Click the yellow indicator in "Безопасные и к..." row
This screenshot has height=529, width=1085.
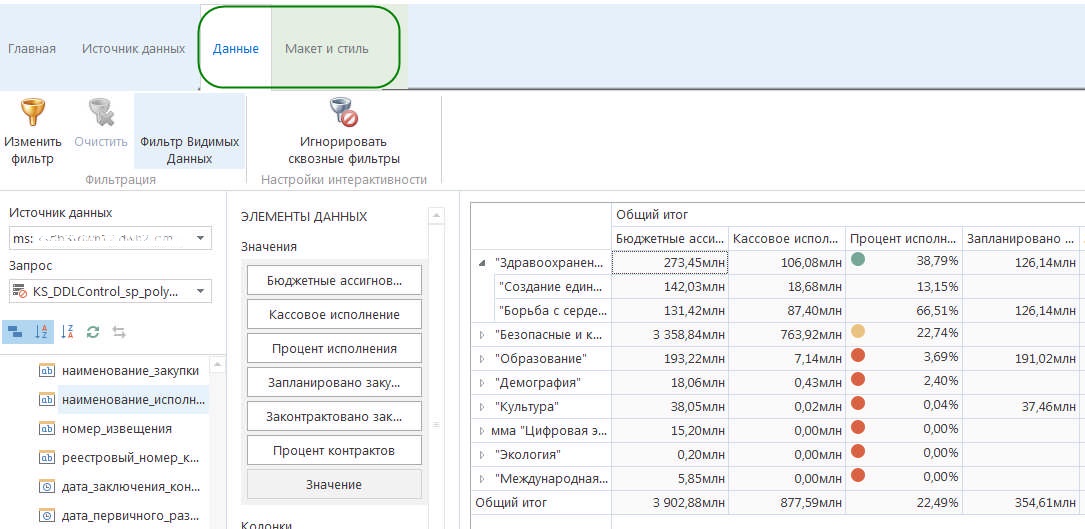[857, 331]
